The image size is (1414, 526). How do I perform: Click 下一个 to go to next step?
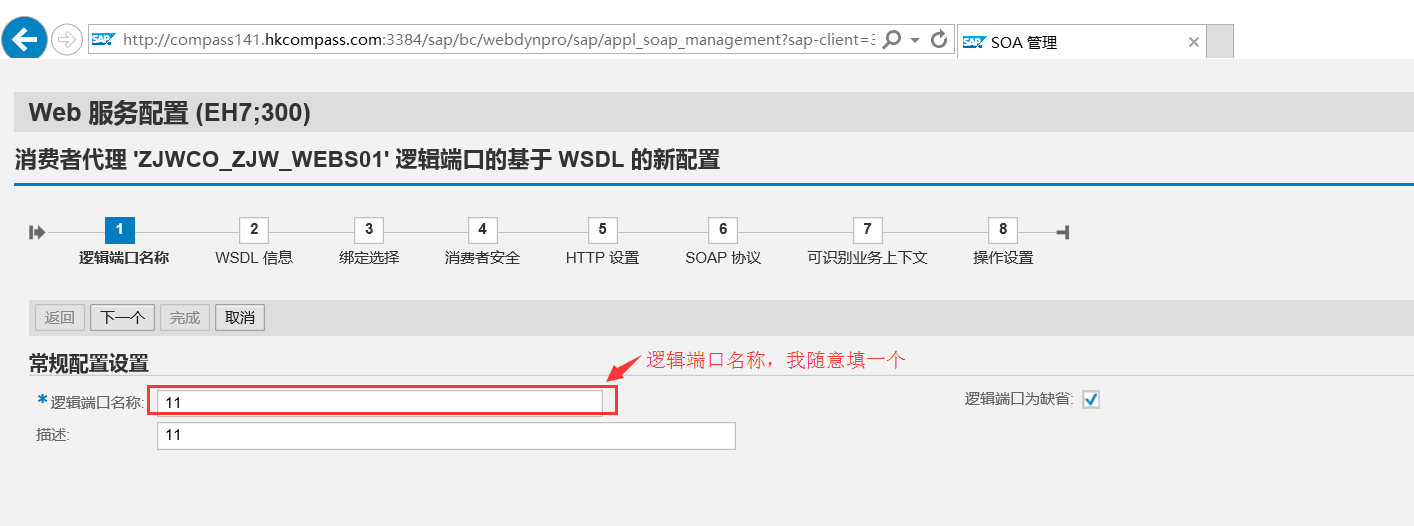point(122,318)
